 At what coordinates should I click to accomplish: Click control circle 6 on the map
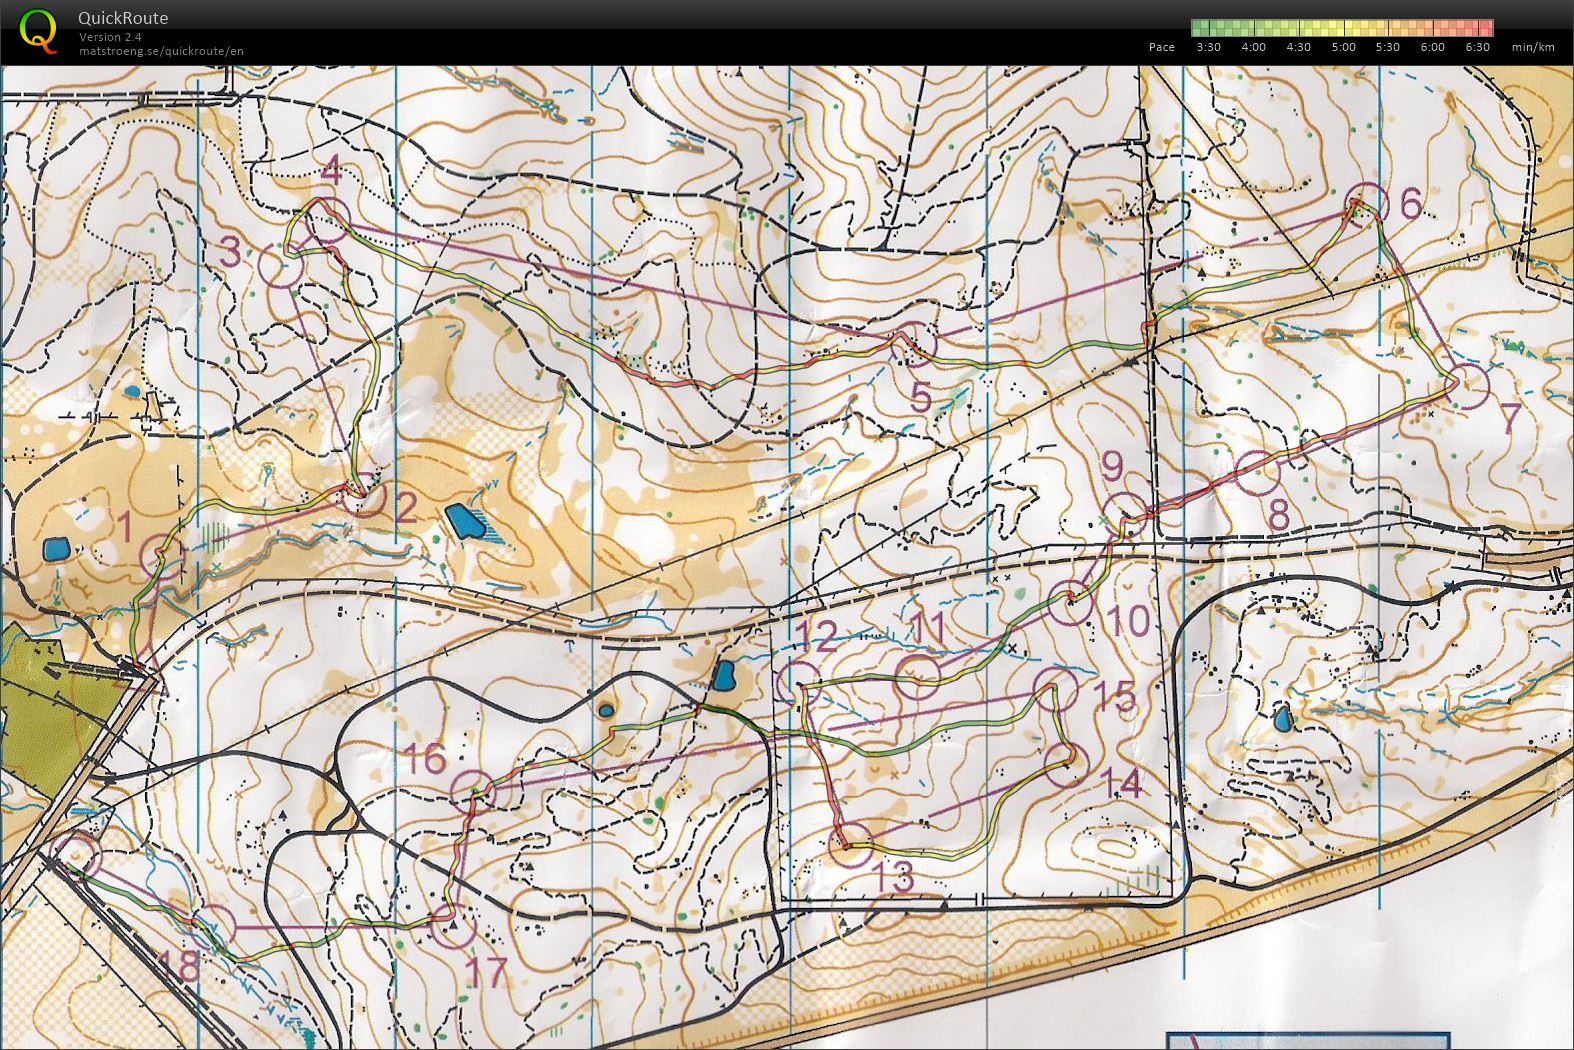click(x=1366, y=204)
